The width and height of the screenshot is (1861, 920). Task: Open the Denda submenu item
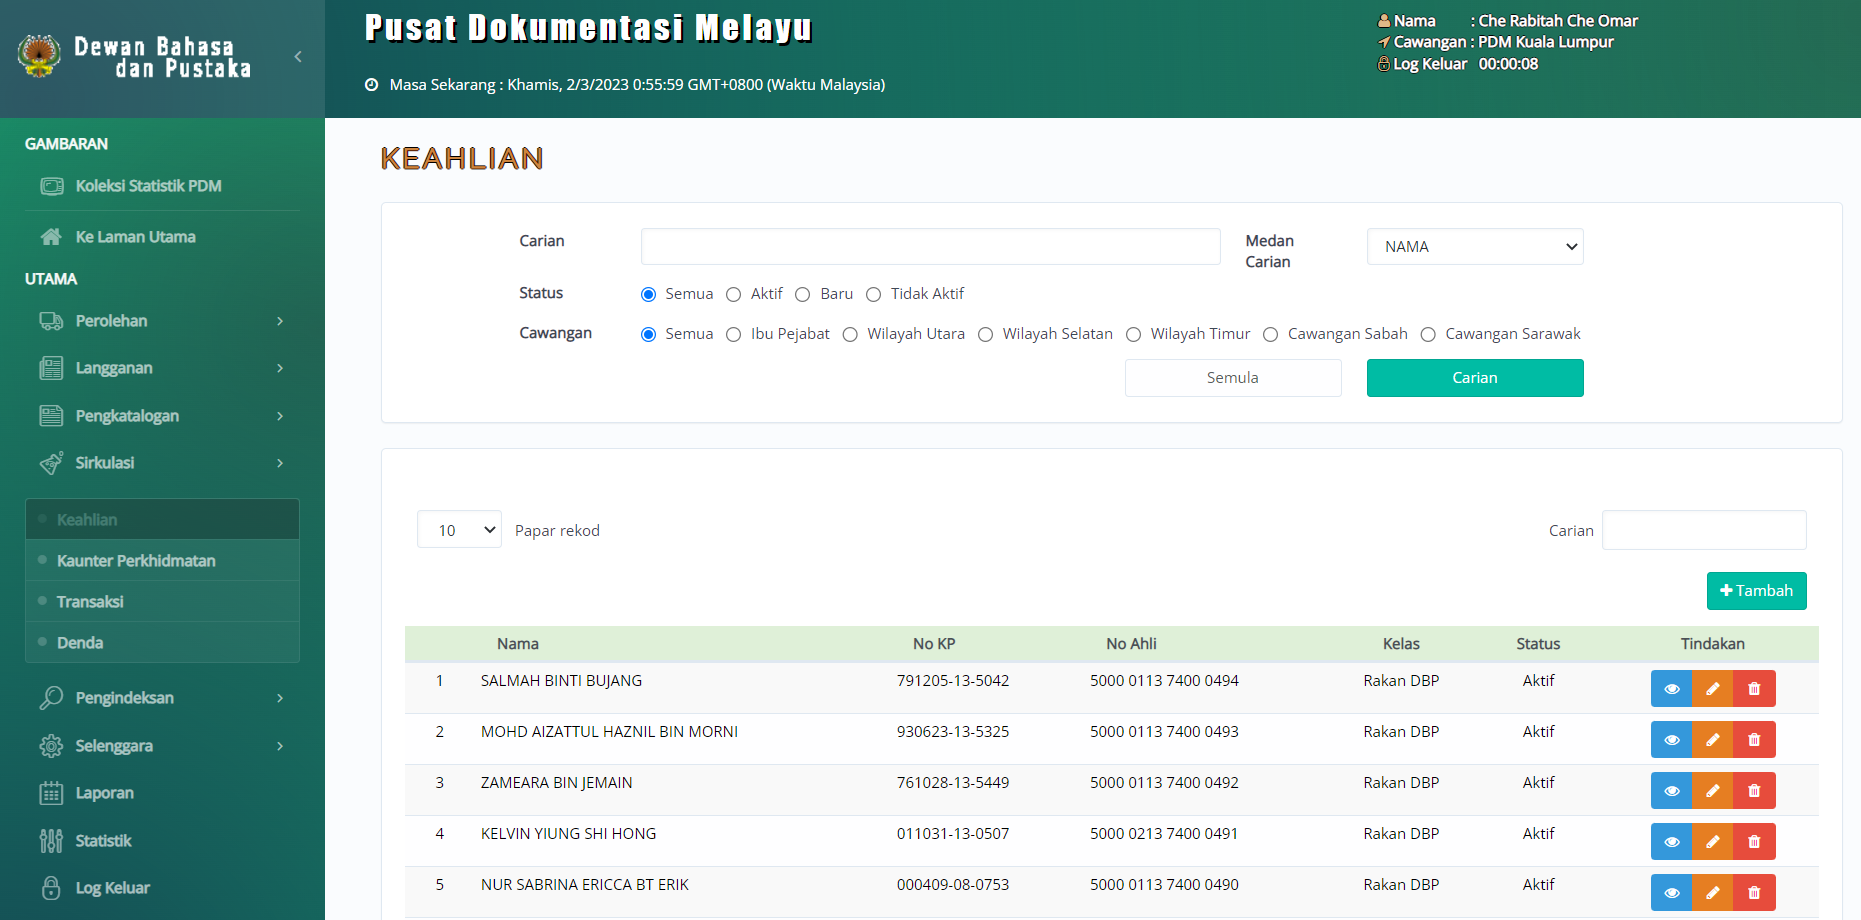click(x=80, y=643)
